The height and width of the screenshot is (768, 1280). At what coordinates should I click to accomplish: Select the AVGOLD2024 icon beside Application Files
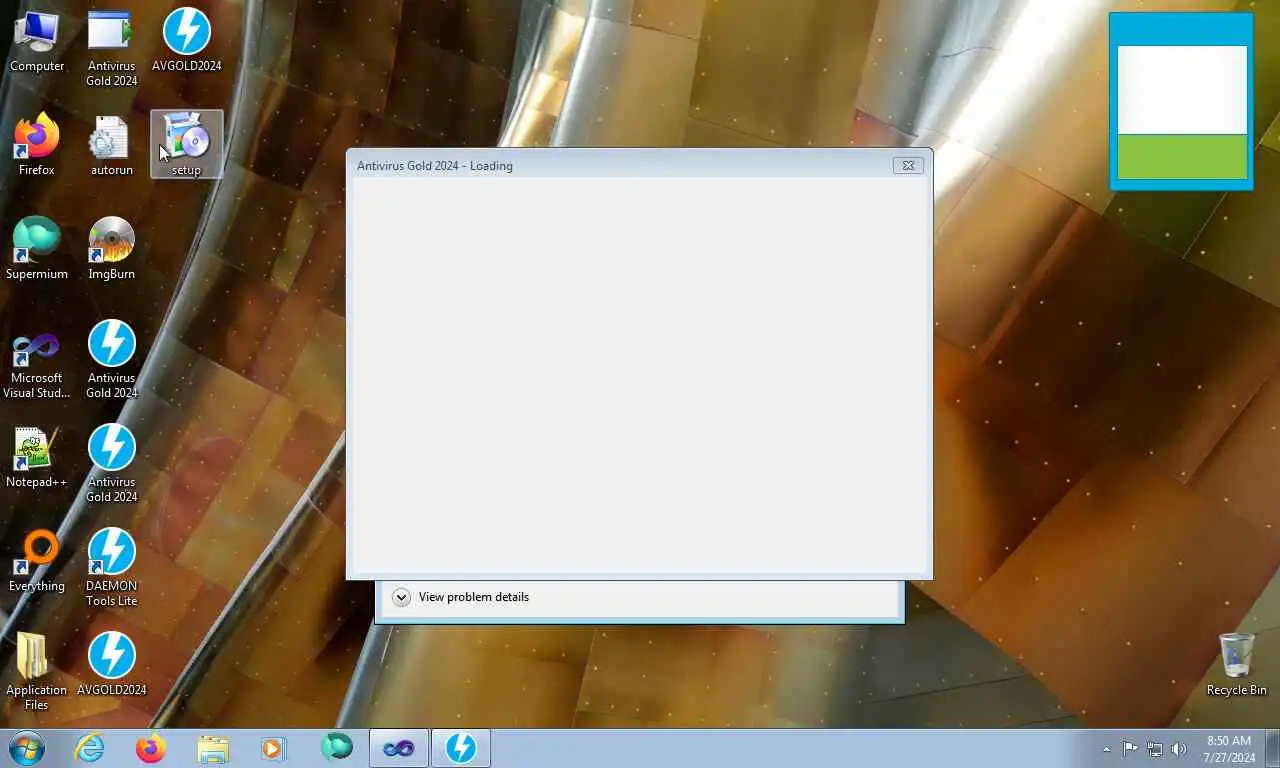pyautogui.click(x=111, y=665)
